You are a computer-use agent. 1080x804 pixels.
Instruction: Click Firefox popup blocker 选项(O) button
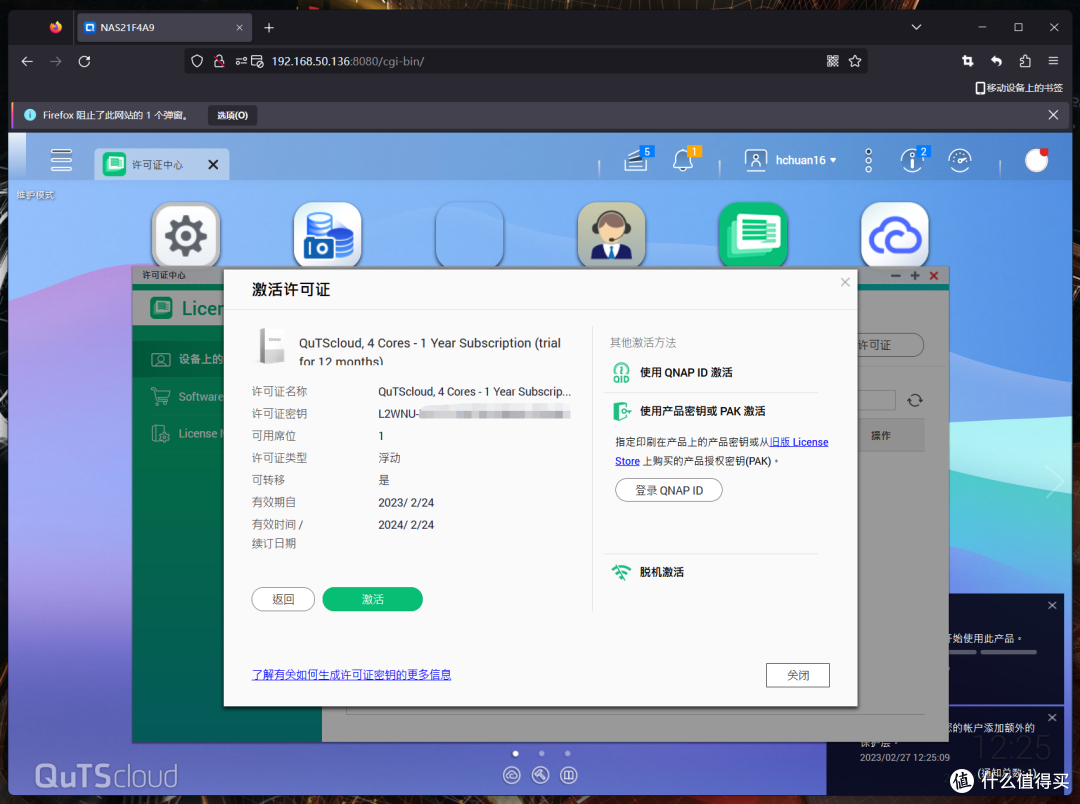point(232,115)
